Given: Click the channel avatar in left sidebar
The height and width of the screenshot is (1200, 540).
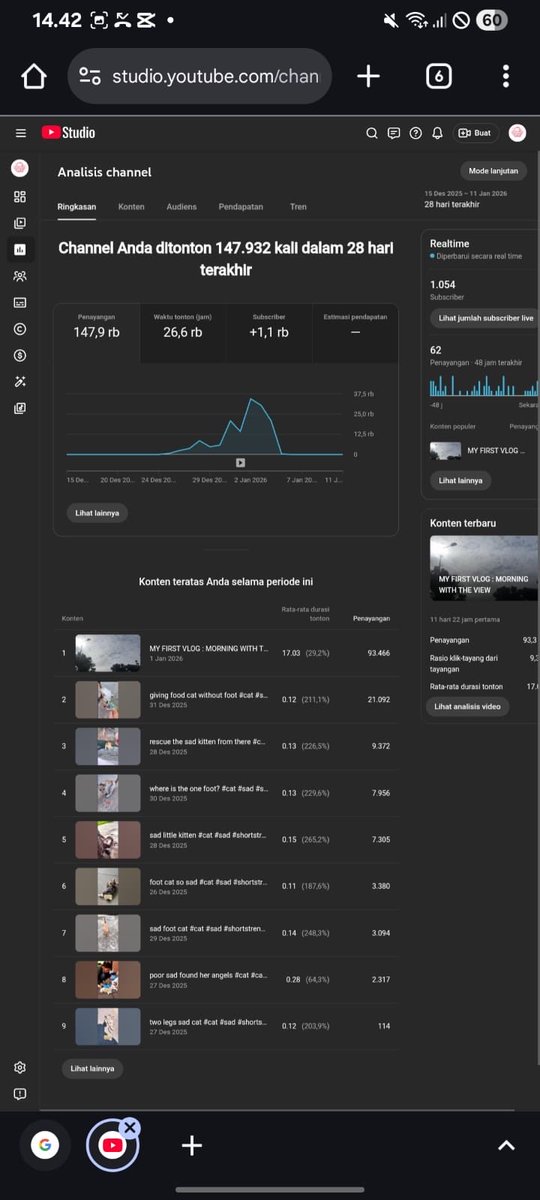Looking at the screenshot, I should point(20,168).
